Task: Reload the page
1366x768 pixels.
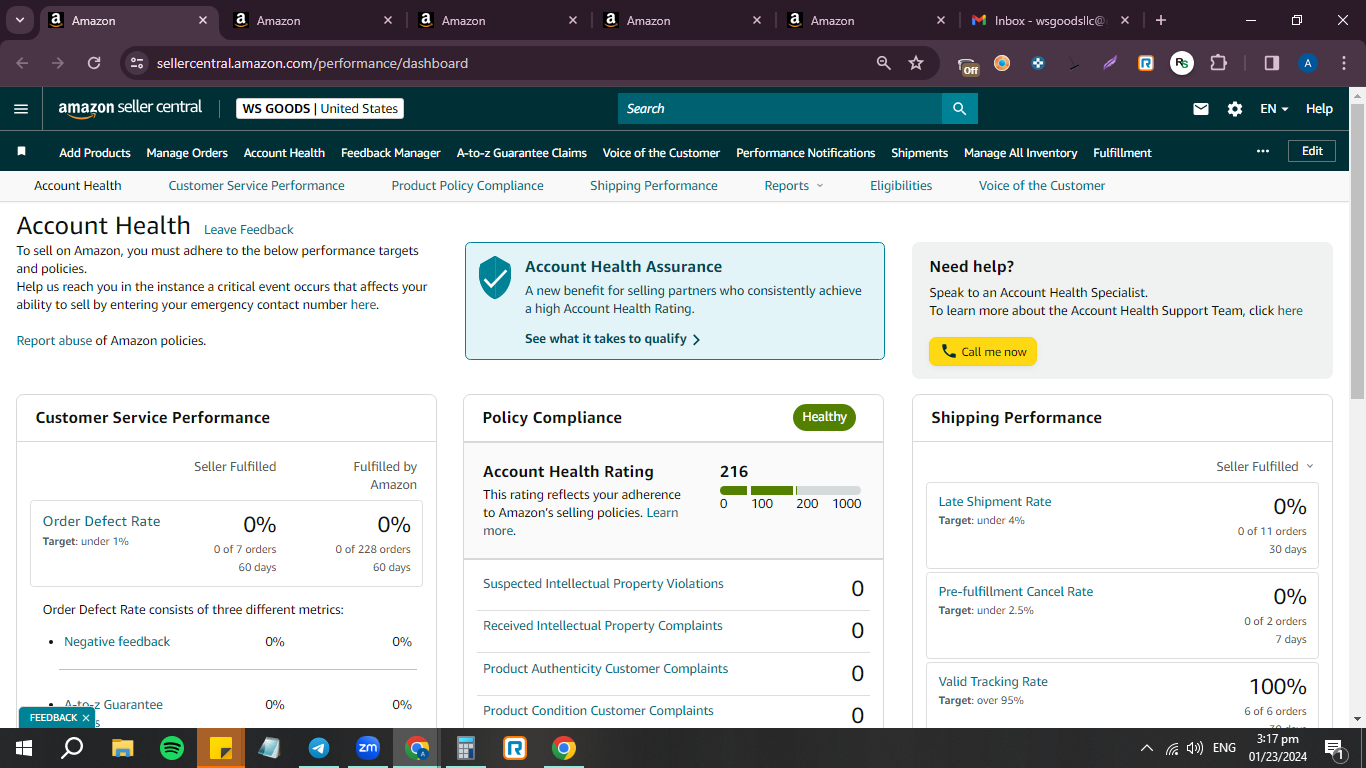Action: (x=94, y=63)
